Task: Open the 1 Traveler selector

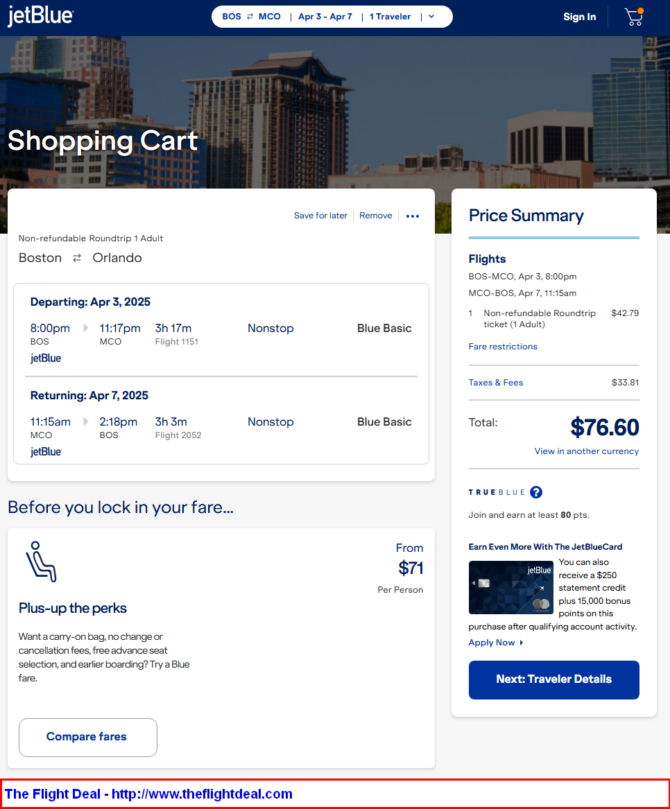Action: point(390,17)
